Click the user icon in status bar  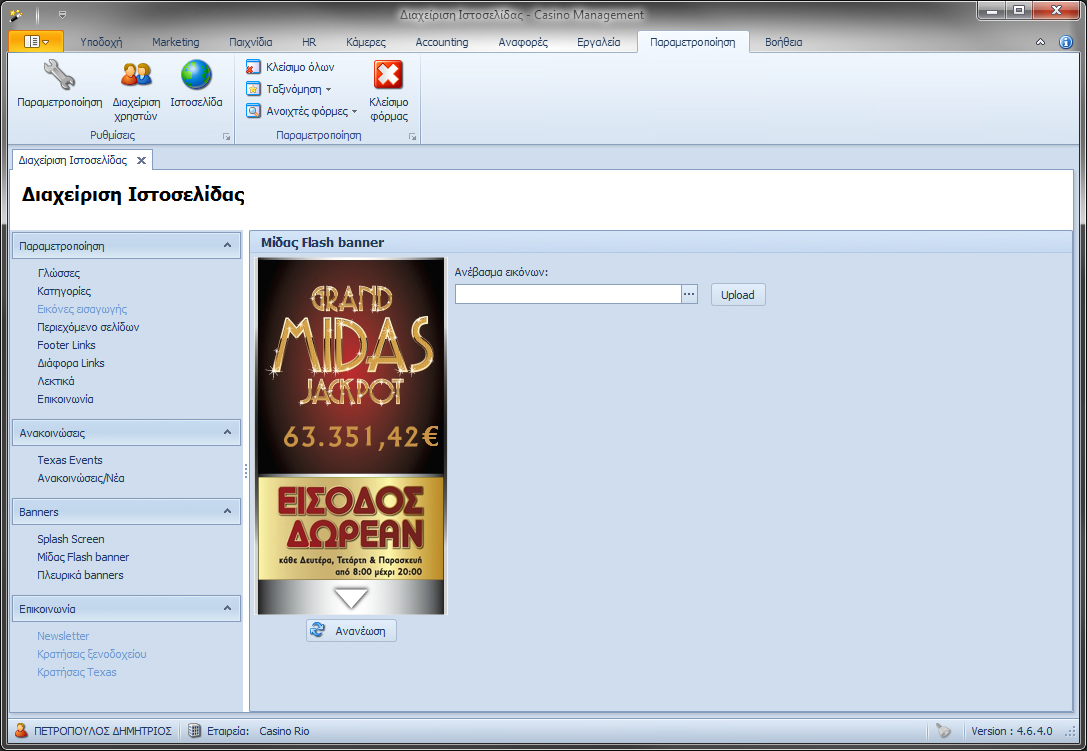(21, 731)
